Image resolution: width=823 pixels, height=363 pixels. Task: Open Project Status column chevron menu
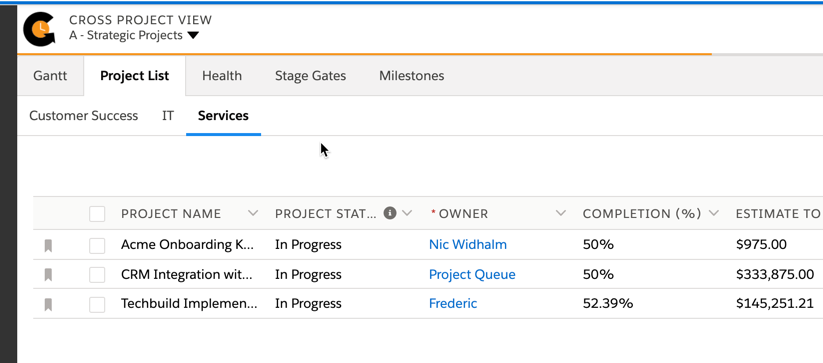(x=407, y=213)
